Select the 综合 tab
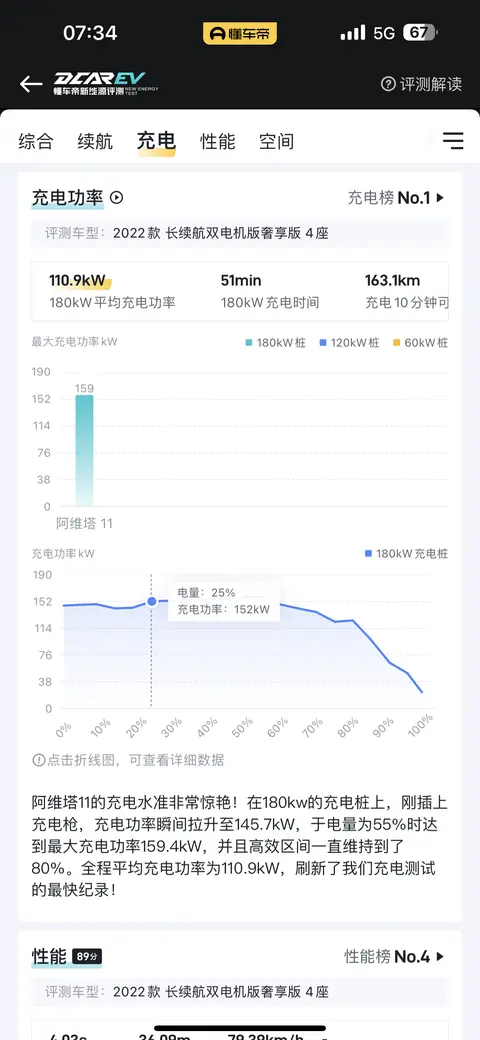Screen dimensions: 480x1040 (x=36, y=141)
